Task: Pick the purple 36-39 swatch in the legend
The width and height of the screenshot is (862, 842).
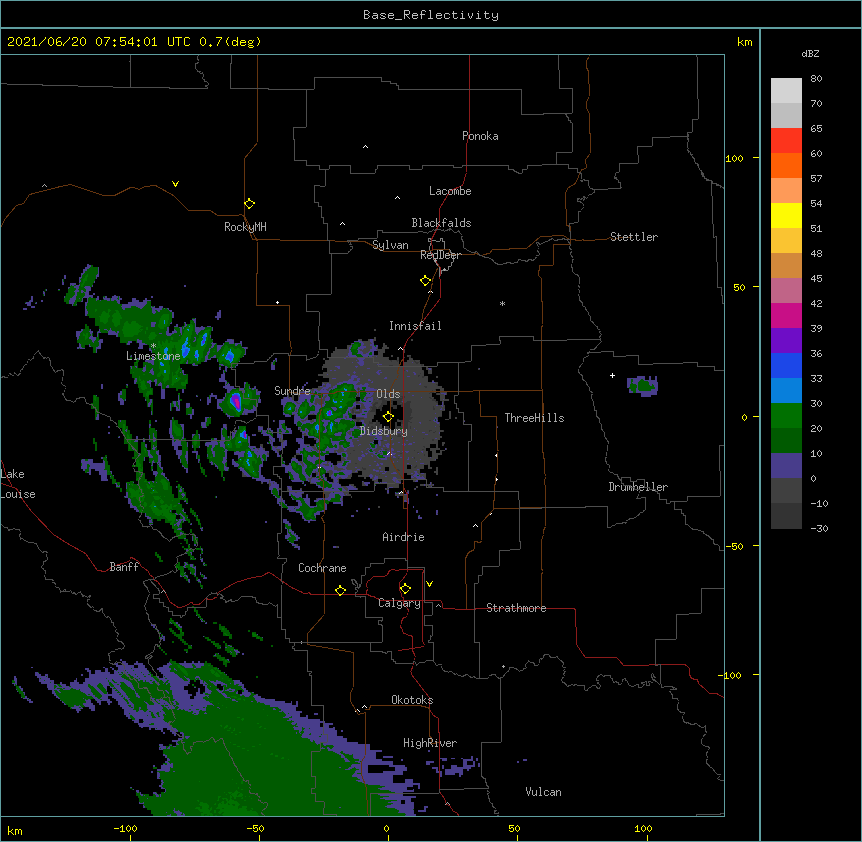Action: (x=786, y=341)
